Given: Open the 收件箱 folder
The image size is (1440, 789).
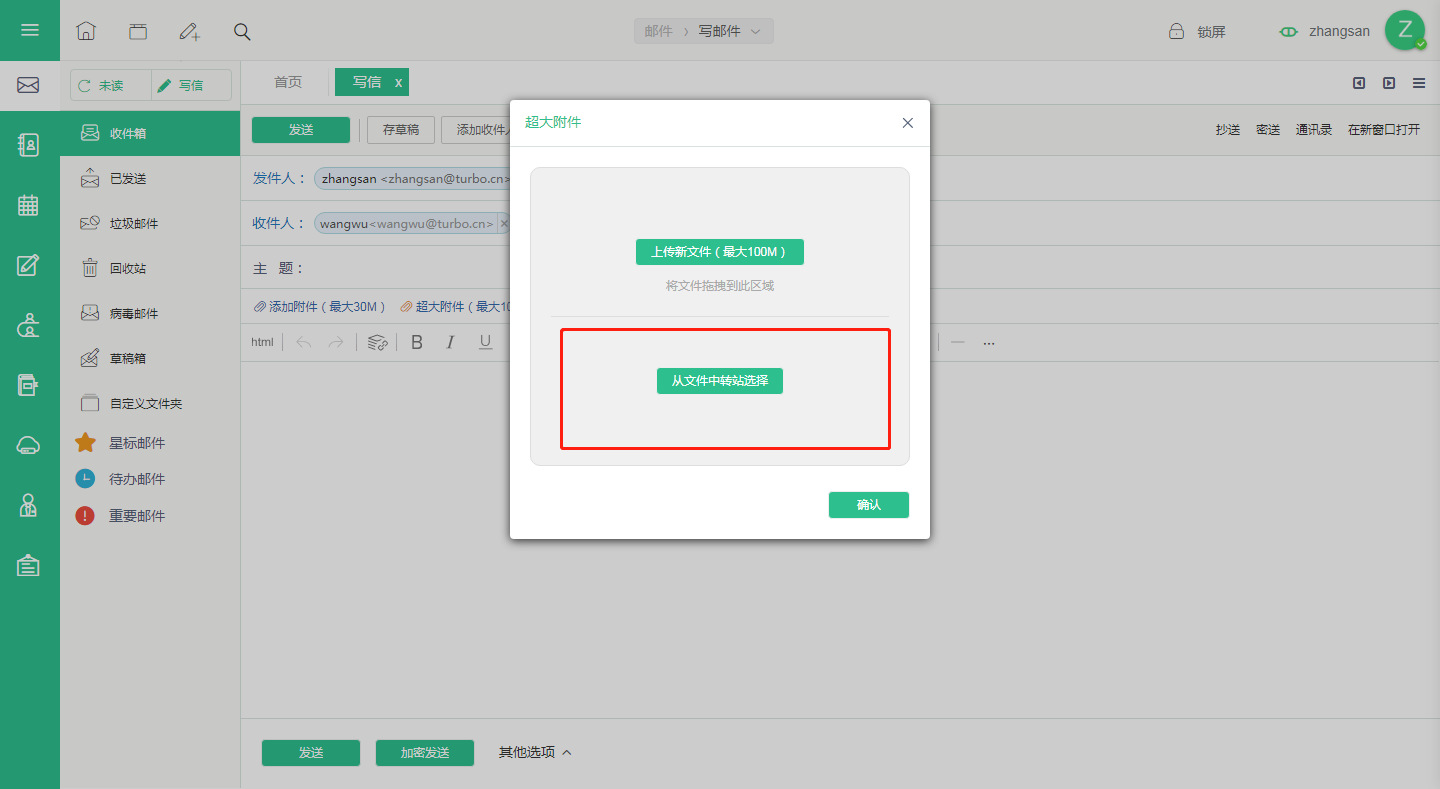Looking at the screenshot, I should click(x=150, y=133).
